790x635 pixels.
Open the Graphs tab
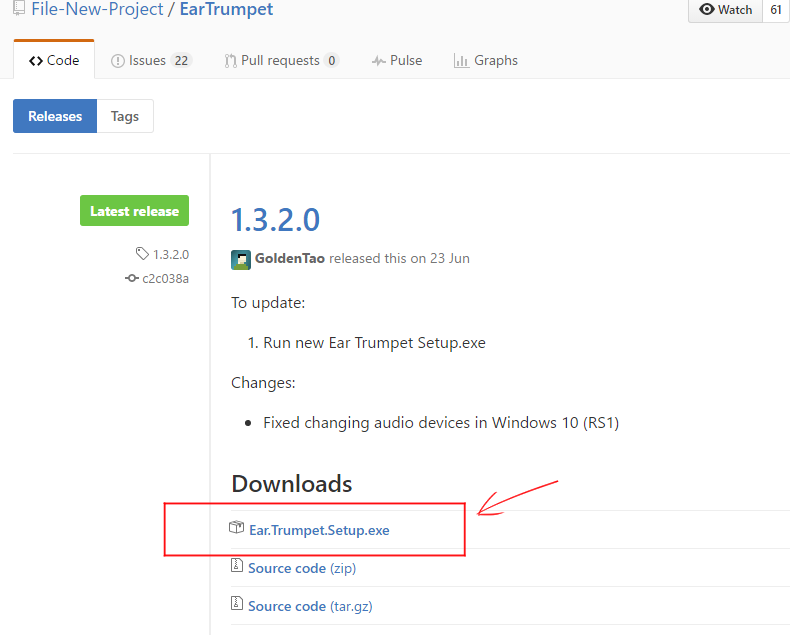(x=486, y=60)
